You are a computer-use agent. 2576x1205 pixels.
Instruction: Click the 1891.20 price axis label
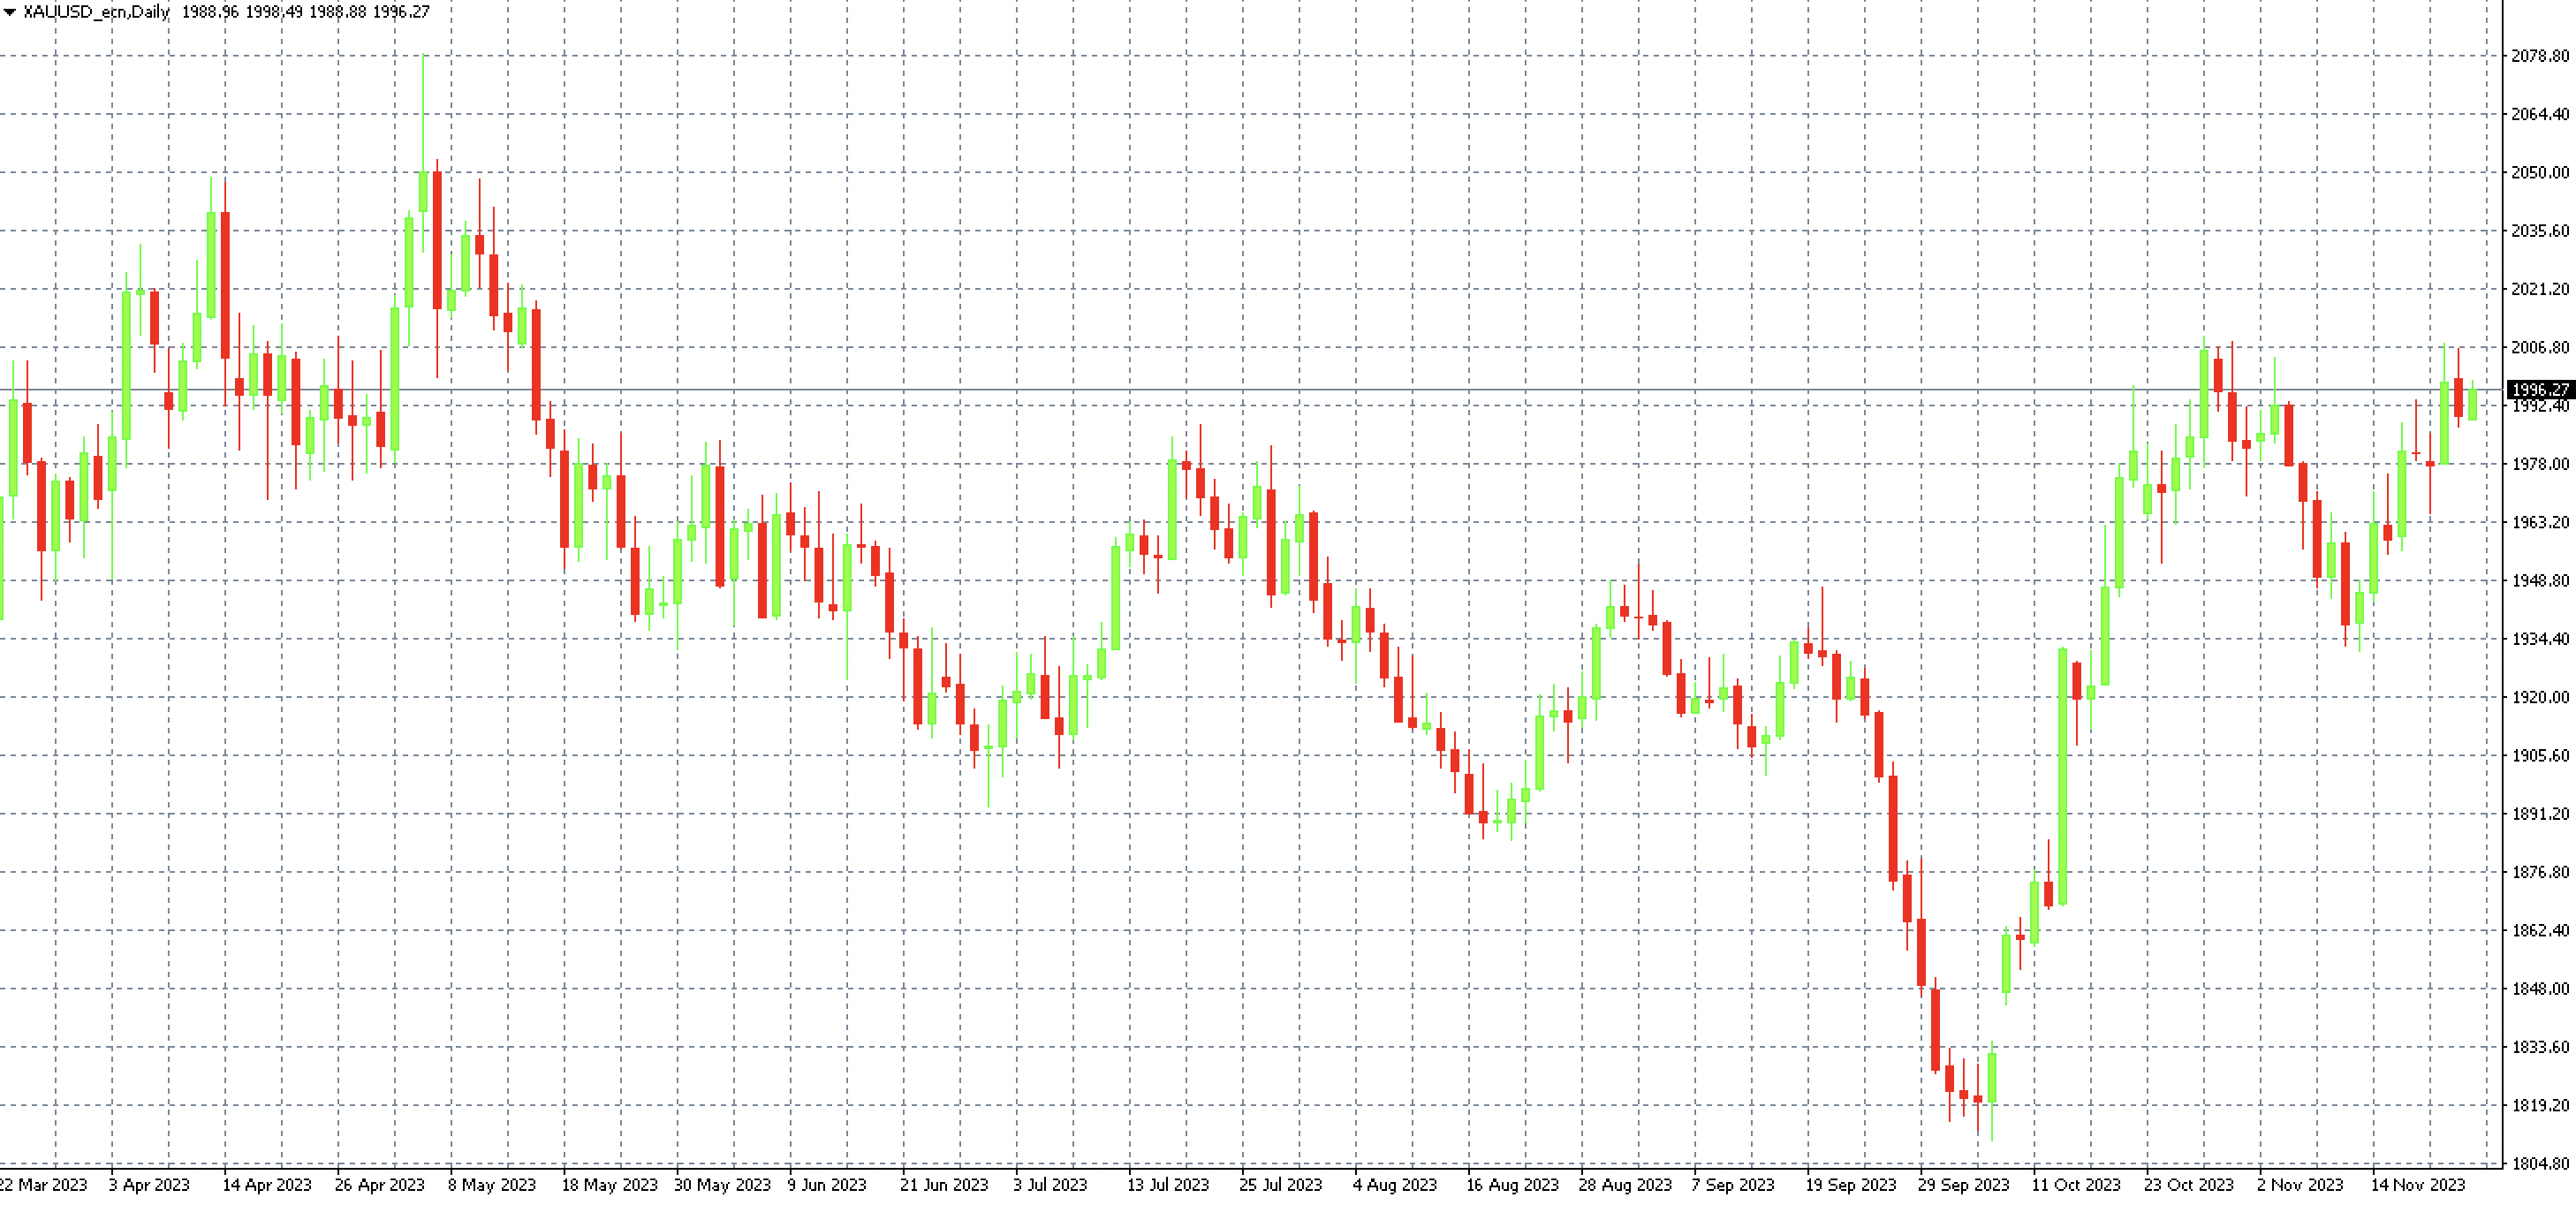point(2540,814)
